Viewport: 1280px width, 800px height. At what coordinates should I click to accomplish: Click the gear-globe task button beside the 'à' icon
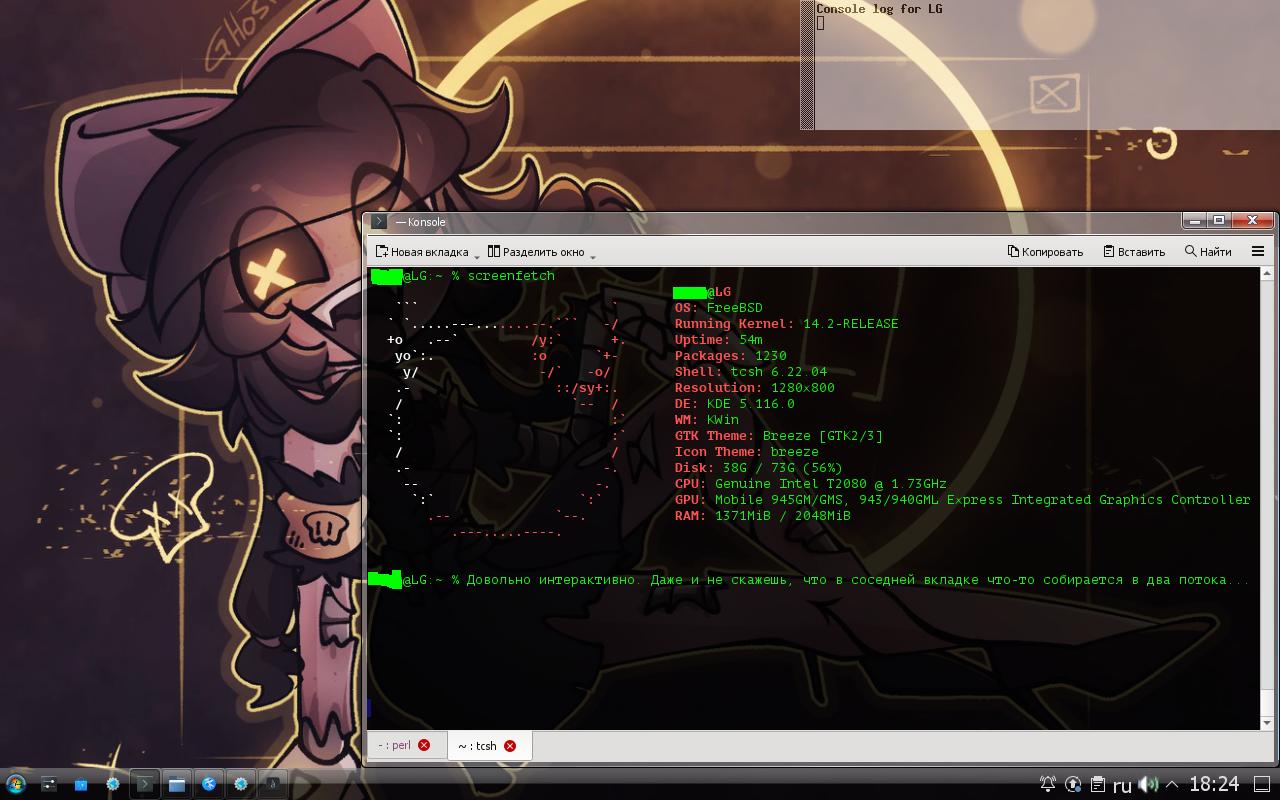pyautogui.click(x=241, y=784)
